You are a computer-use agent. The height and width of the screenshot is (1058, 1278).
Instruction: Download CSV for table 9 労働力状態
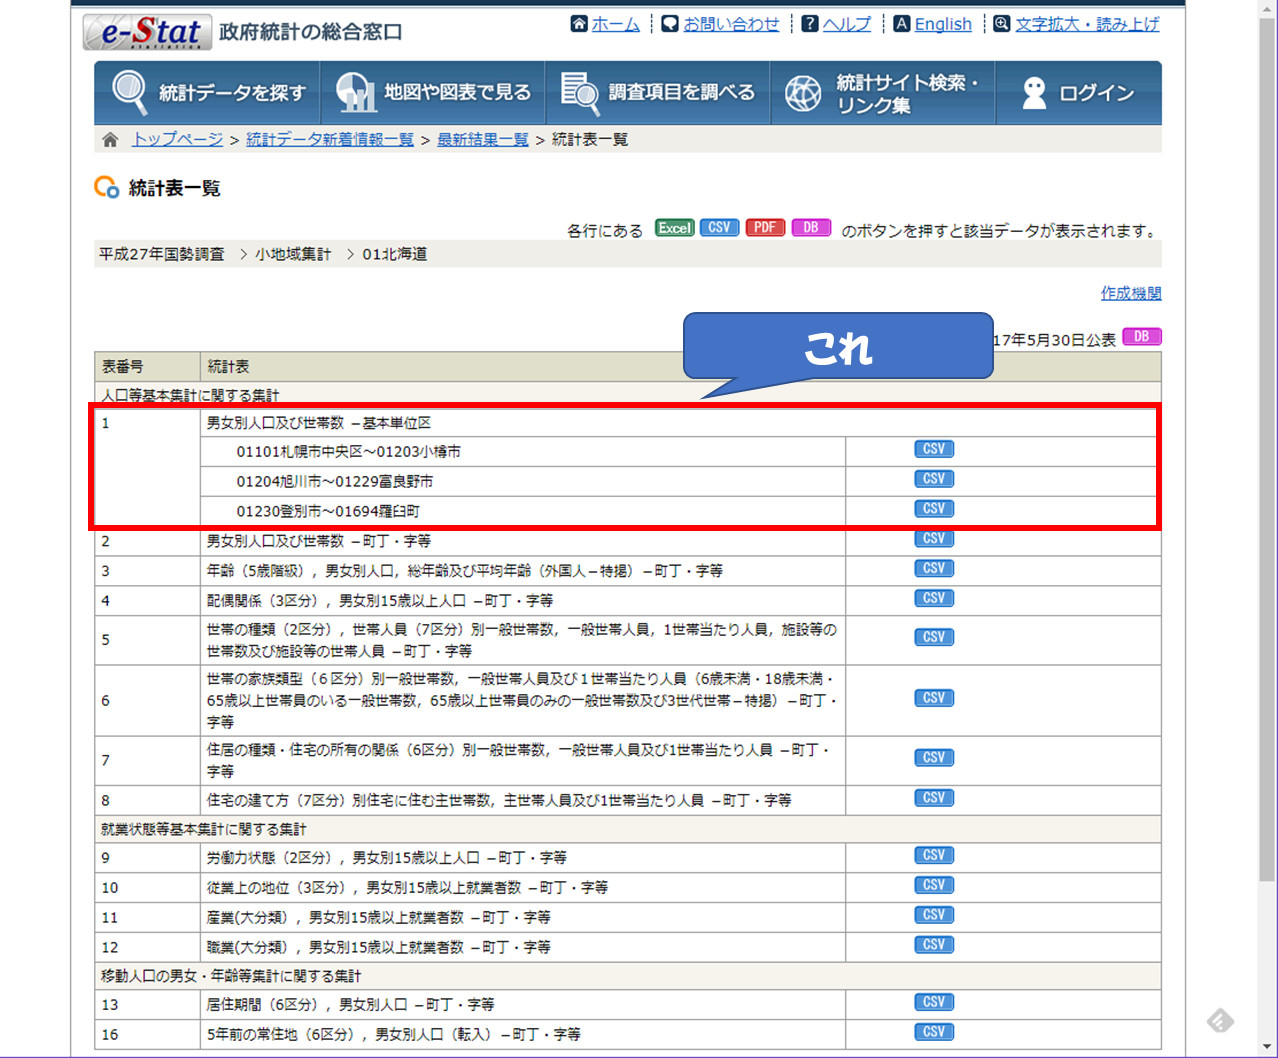(933, 856)
